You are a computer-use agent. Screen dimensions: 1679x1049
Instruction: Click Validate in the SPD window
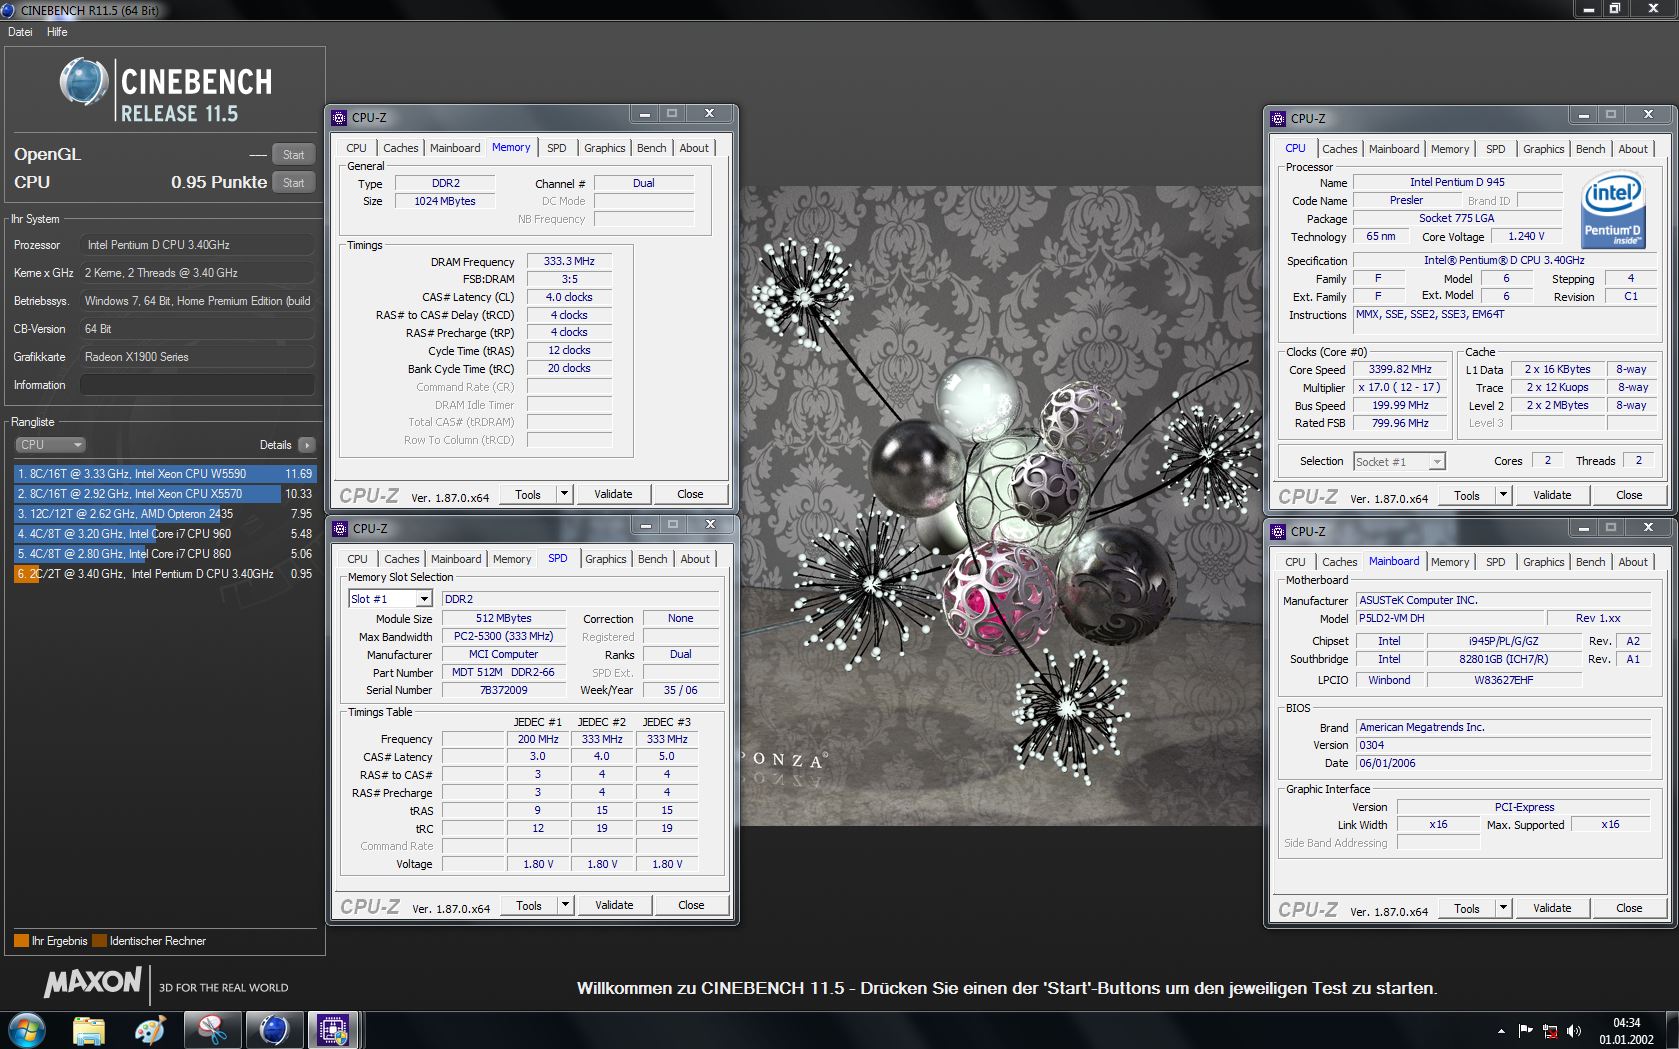tap(614, 905)
